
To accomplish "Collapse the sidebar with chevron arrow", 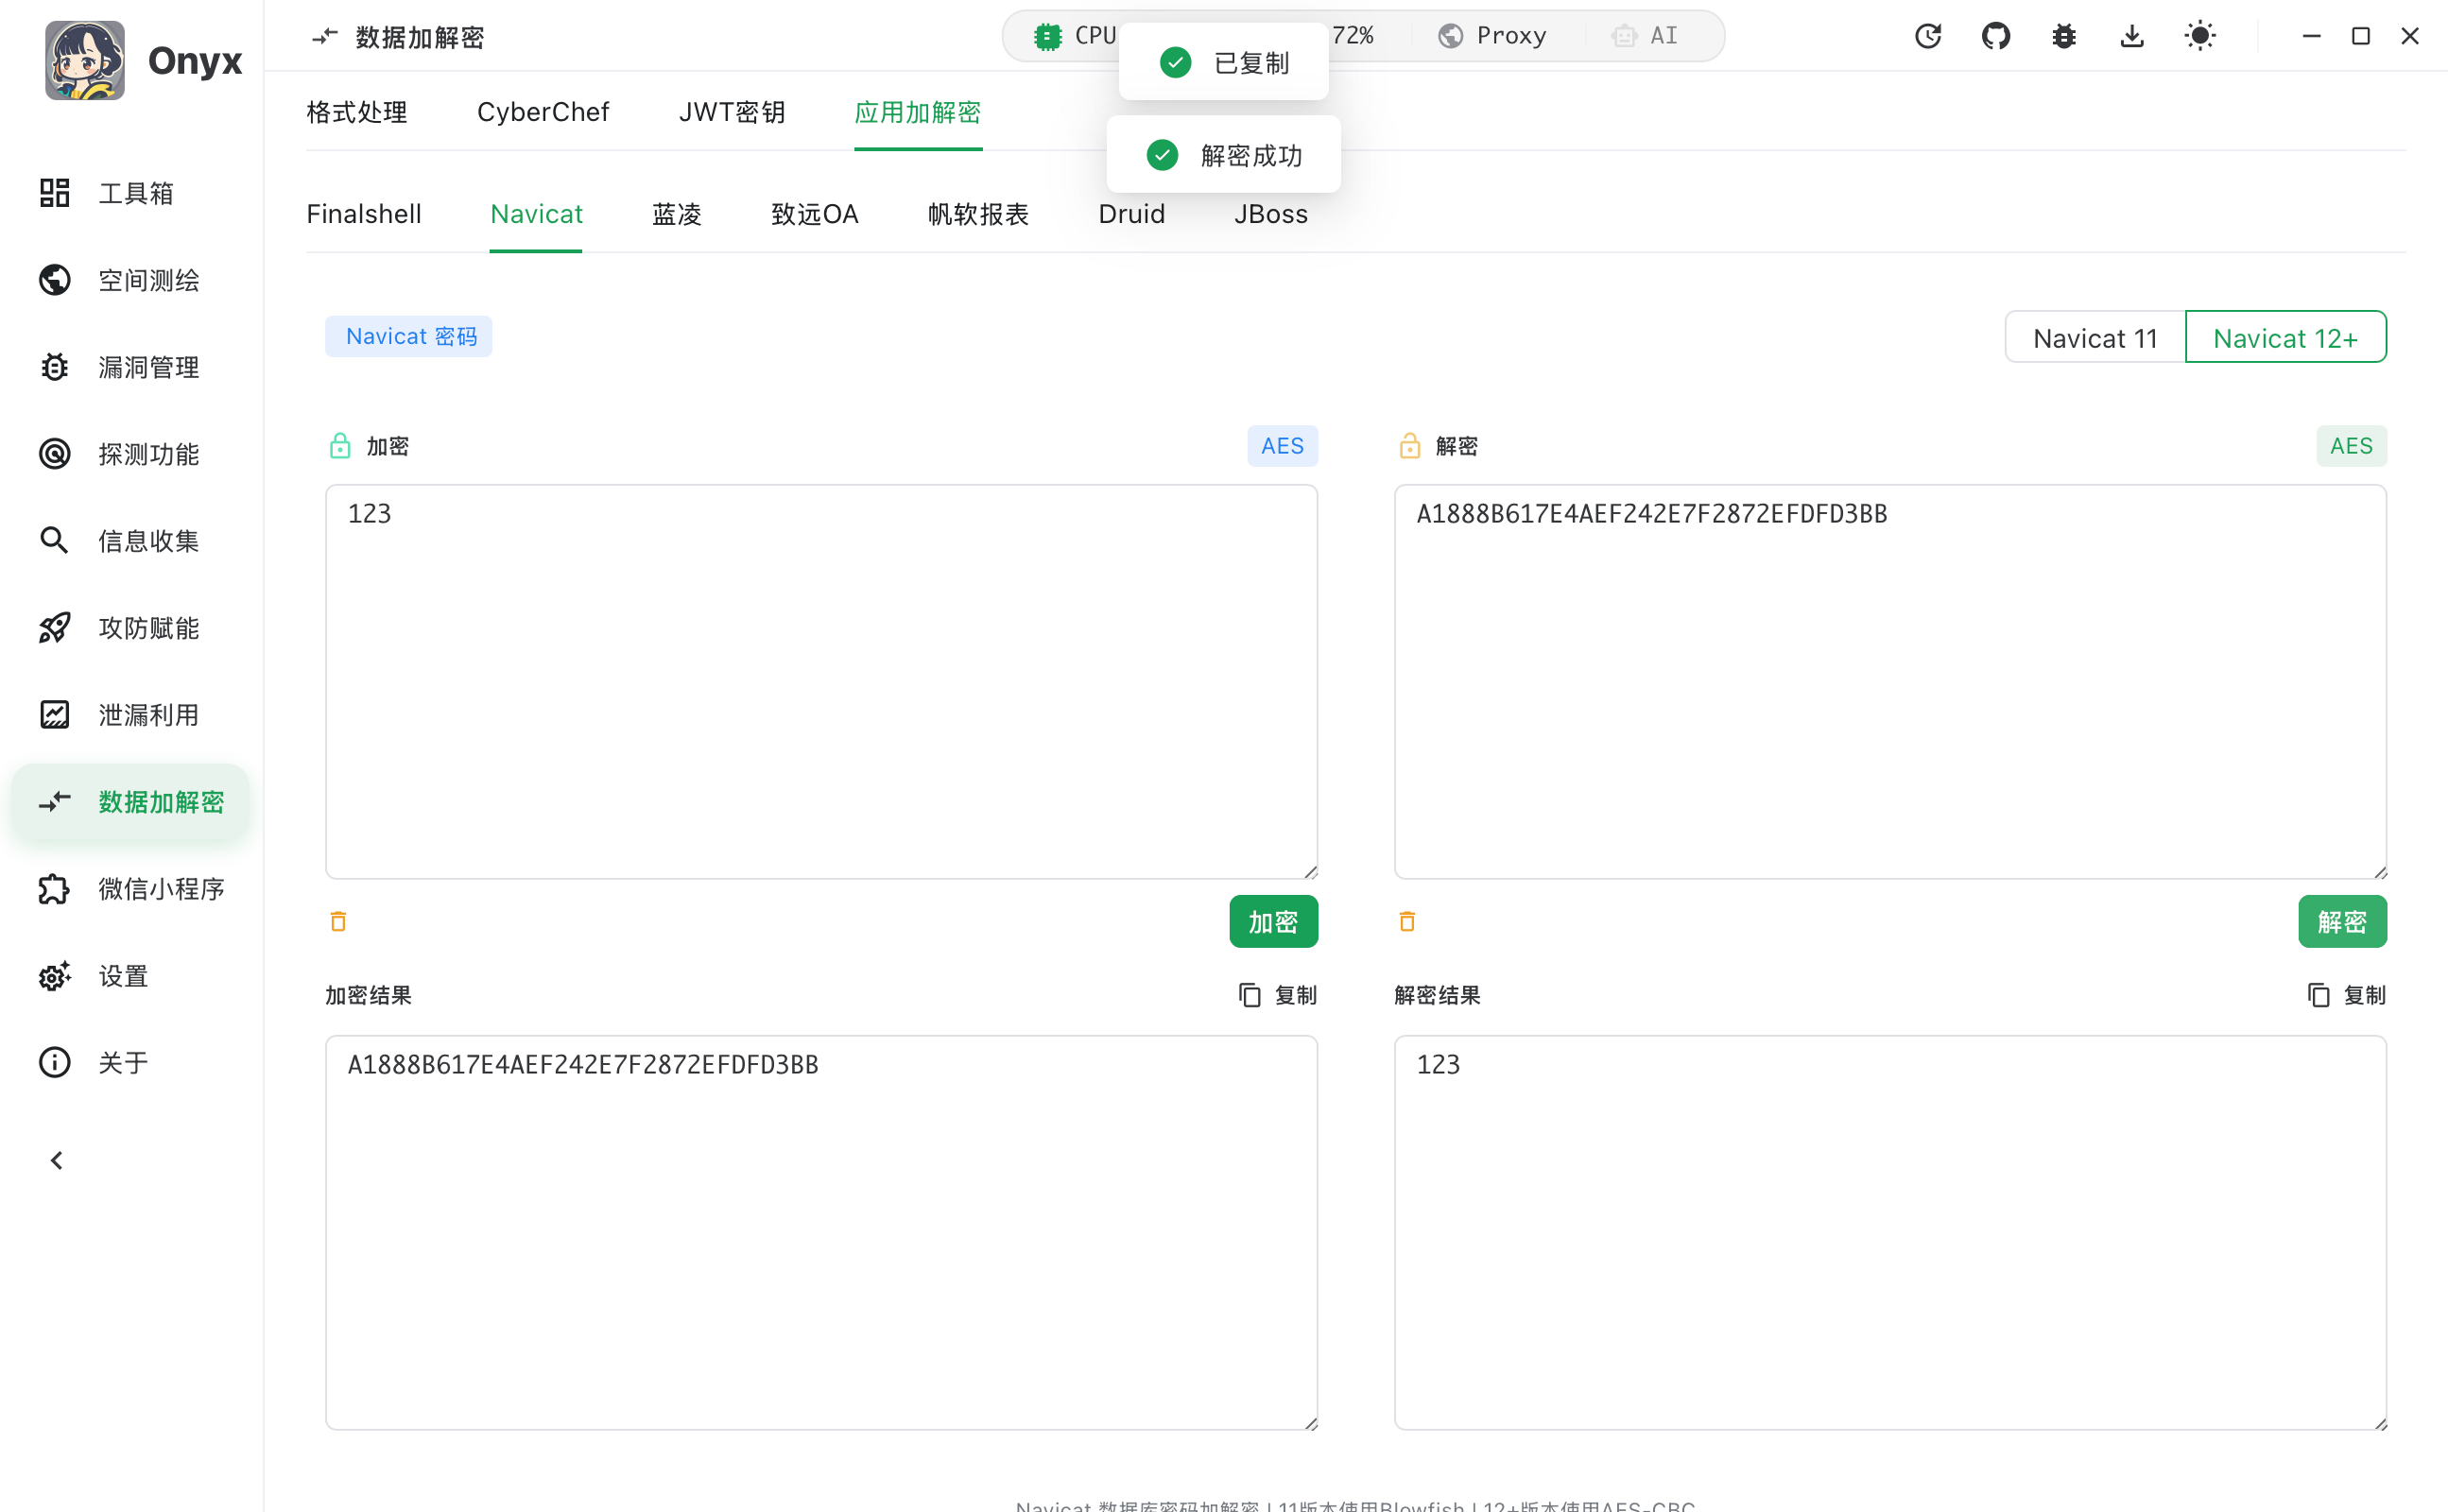I will tap(57, 1160).
